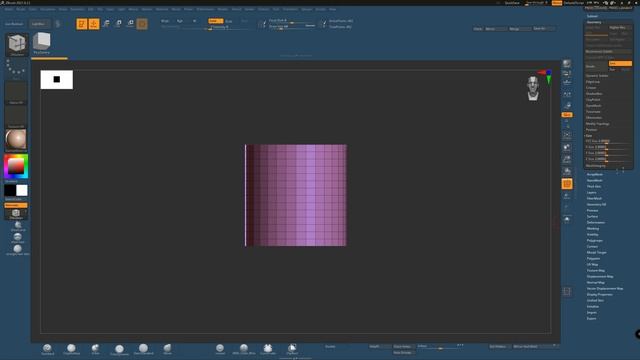The height and width of the screenshot is (360, 640).
Task: Toggle the Ghost button on right shelf
Action: pos(567,207)
